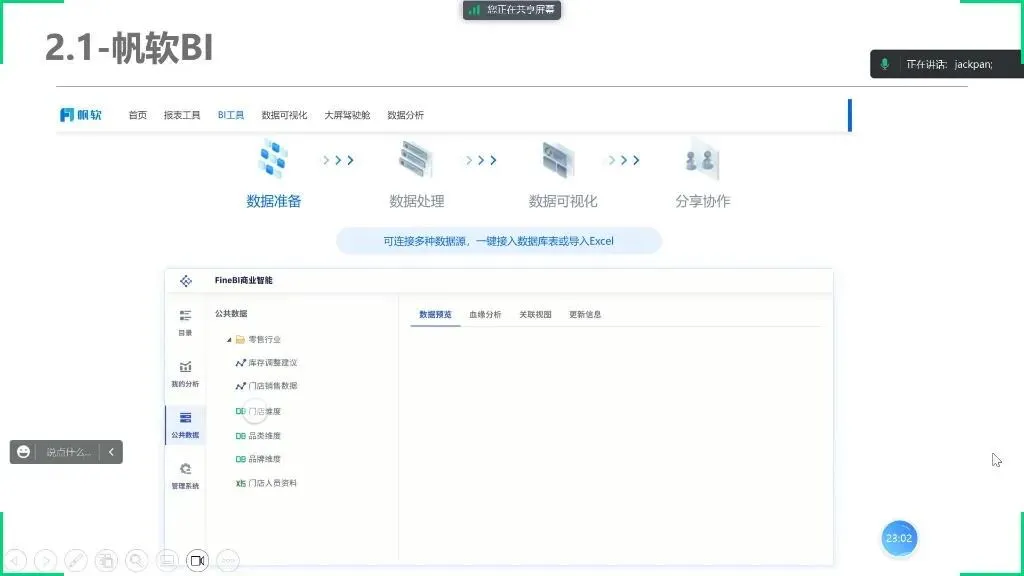Click the 说点什么 chat input
This screenshot has height=576, width=1024.
click(x=68, y=452)
